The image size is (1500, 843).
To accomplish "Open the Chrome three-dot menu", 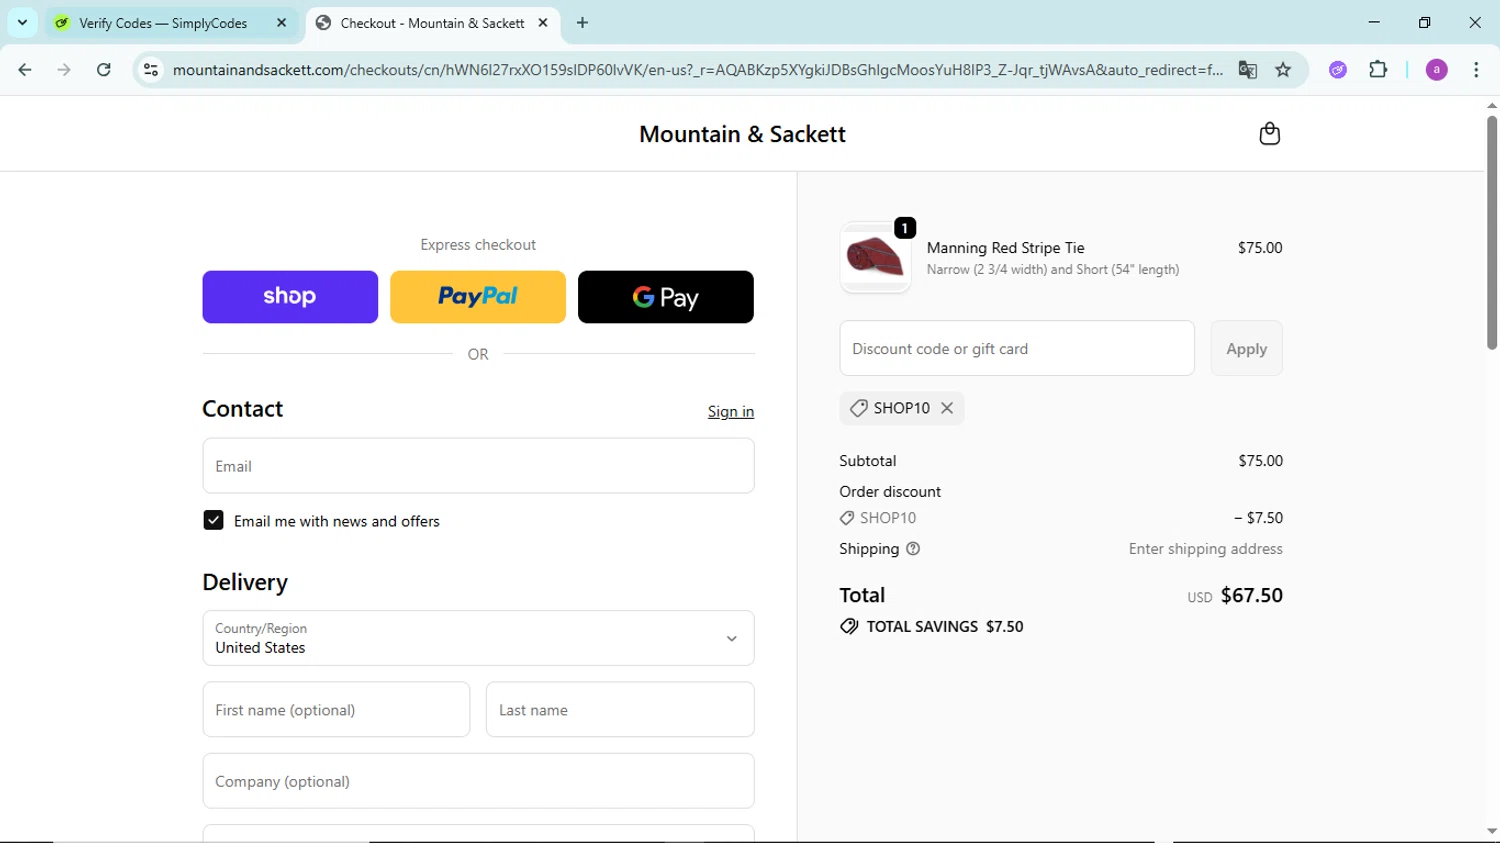I will pos(1476,70).
